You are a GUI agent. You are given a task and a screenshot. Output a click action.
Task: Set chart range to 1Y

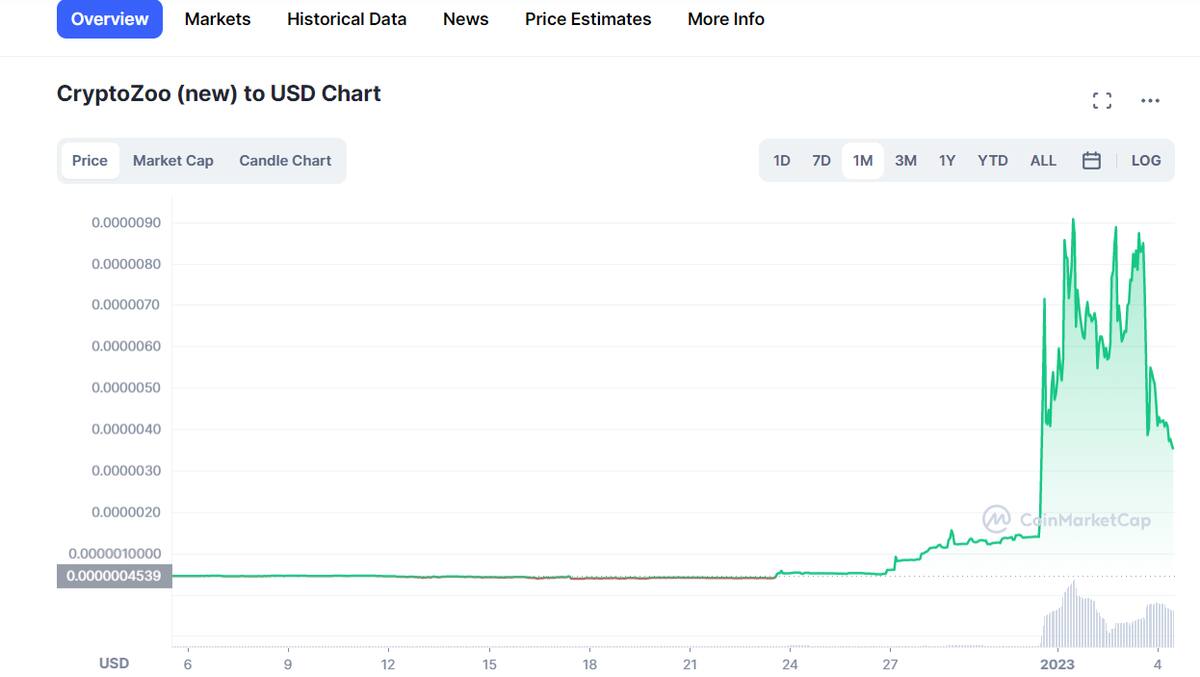click(x=947, y=160)
